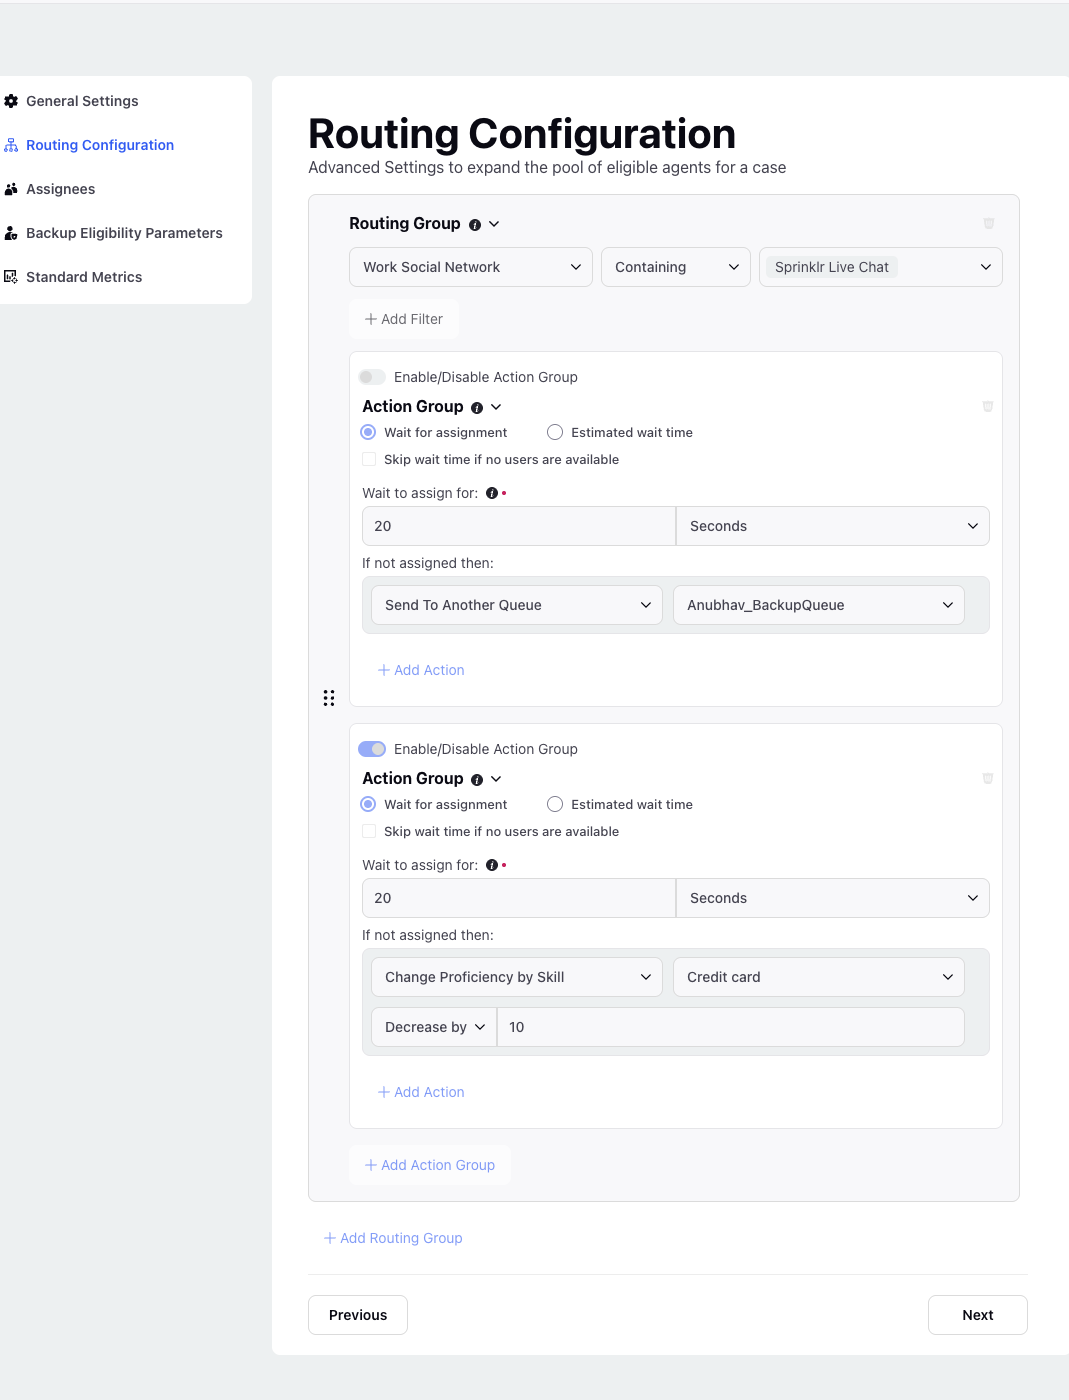The height and width of the screenshot is (1400, 1069).
Task: Delete the first Action Group via trash icon
Action: click(x=987, y=407)
